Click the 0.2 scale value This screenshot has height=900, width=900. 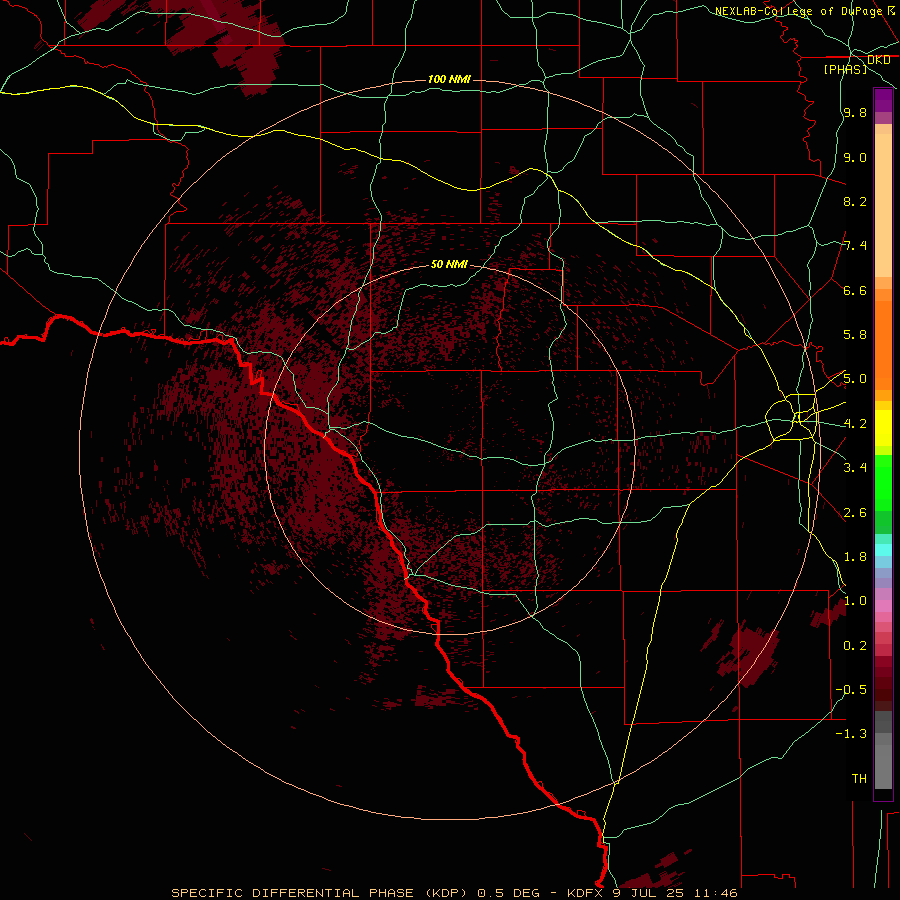(855, 646)
